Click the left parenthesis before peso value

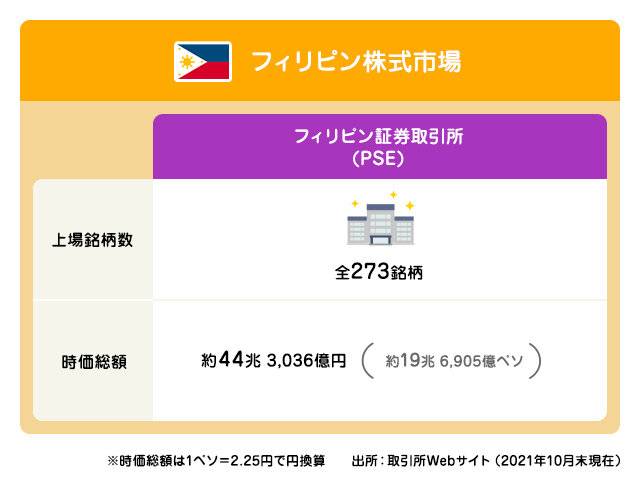(367, 361)
